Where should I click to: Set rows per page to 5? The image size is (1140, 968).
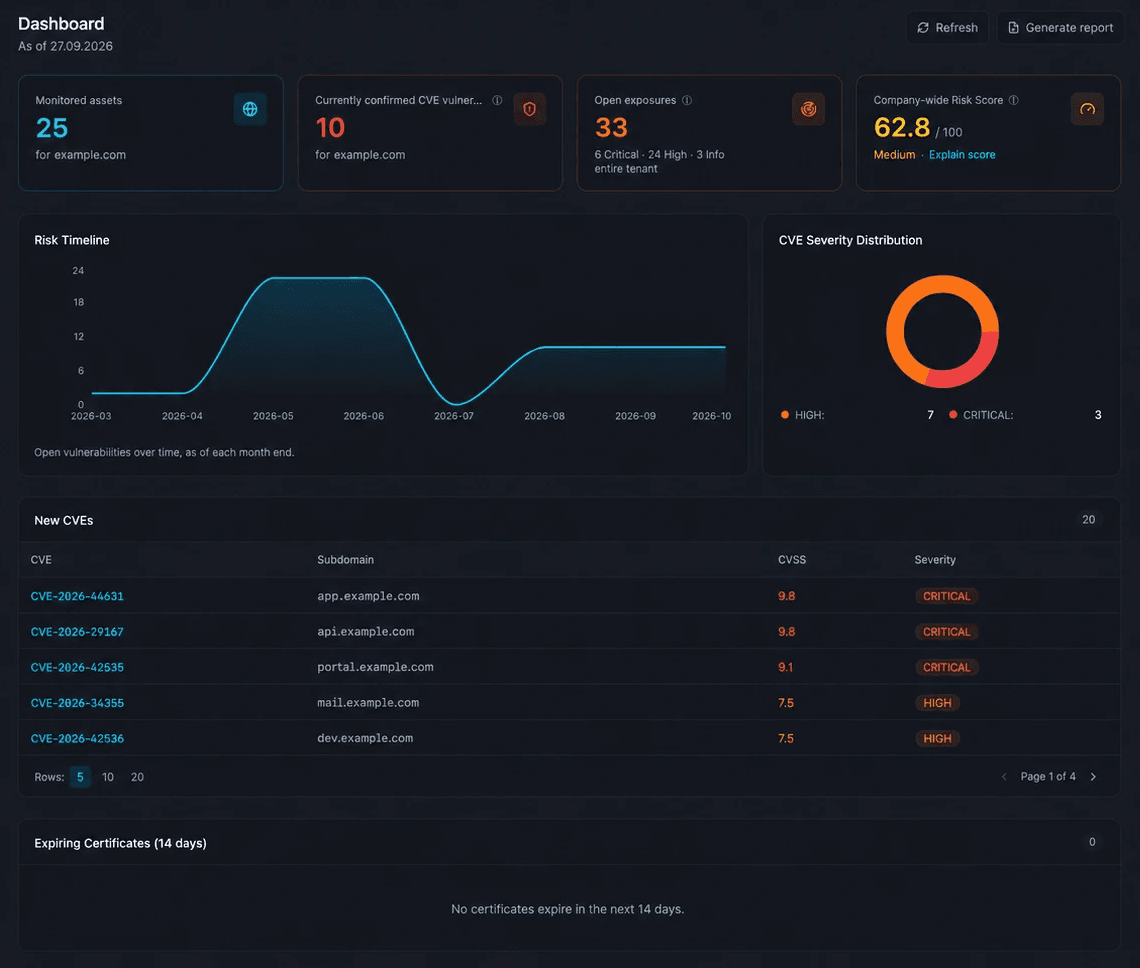80,777
